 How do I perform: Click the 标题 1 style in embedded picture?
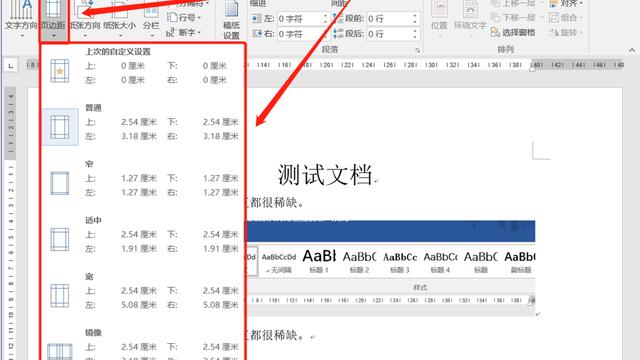tap(319, 261)
